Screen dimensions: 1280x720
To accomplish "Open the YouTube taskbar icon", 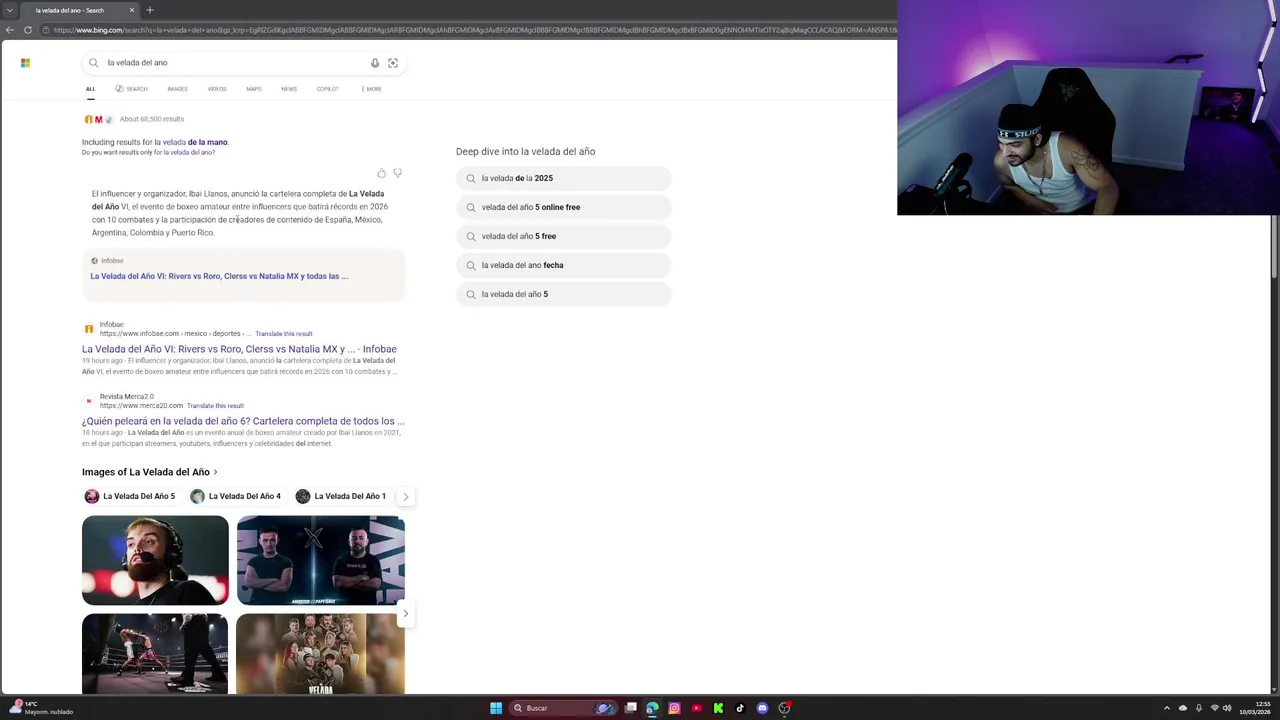I will point(696,708).
